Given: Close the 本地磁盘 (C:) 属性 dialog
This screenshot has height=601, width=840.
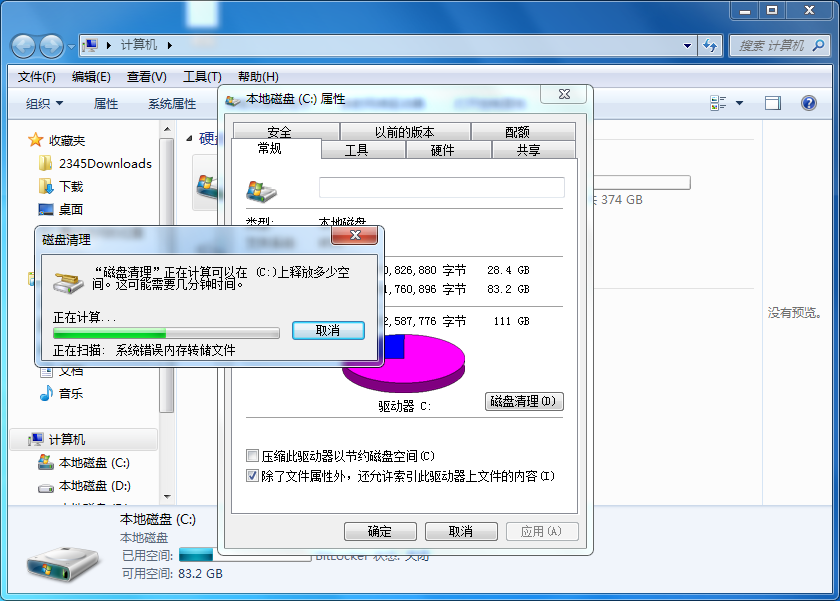Looking at the screenshot, I should pyautogui.click(x=564, y=94).
